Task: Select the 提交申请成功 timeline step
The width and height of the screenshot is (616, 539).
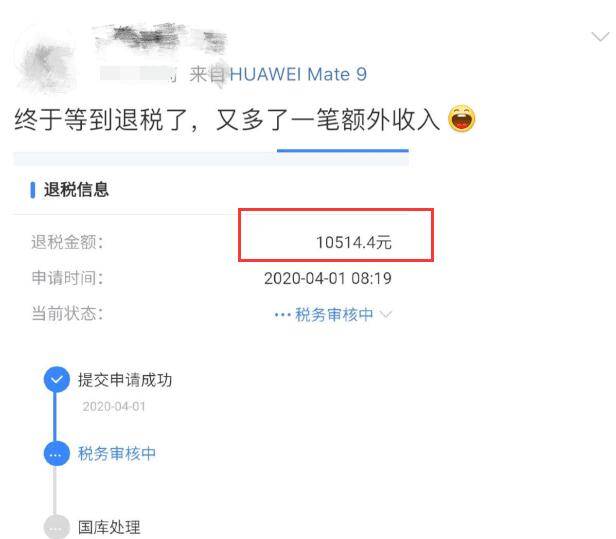Action: point(125,380)
